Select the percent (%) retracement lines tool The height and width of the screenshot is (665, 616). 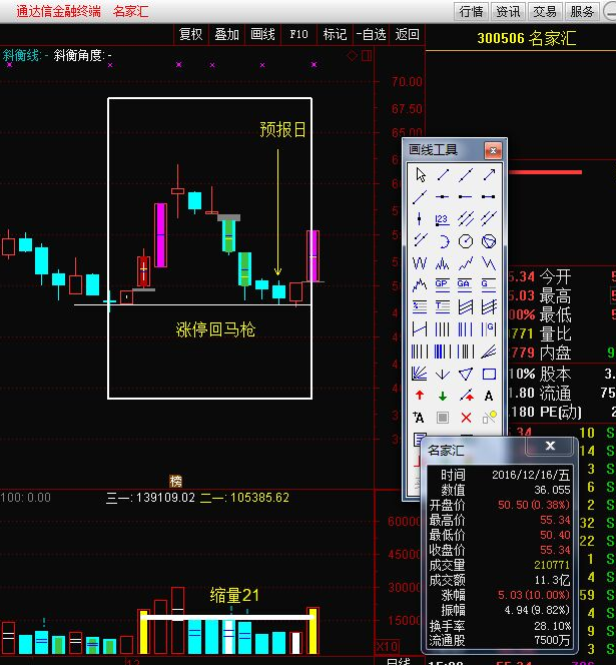click(x=420, y=307)
